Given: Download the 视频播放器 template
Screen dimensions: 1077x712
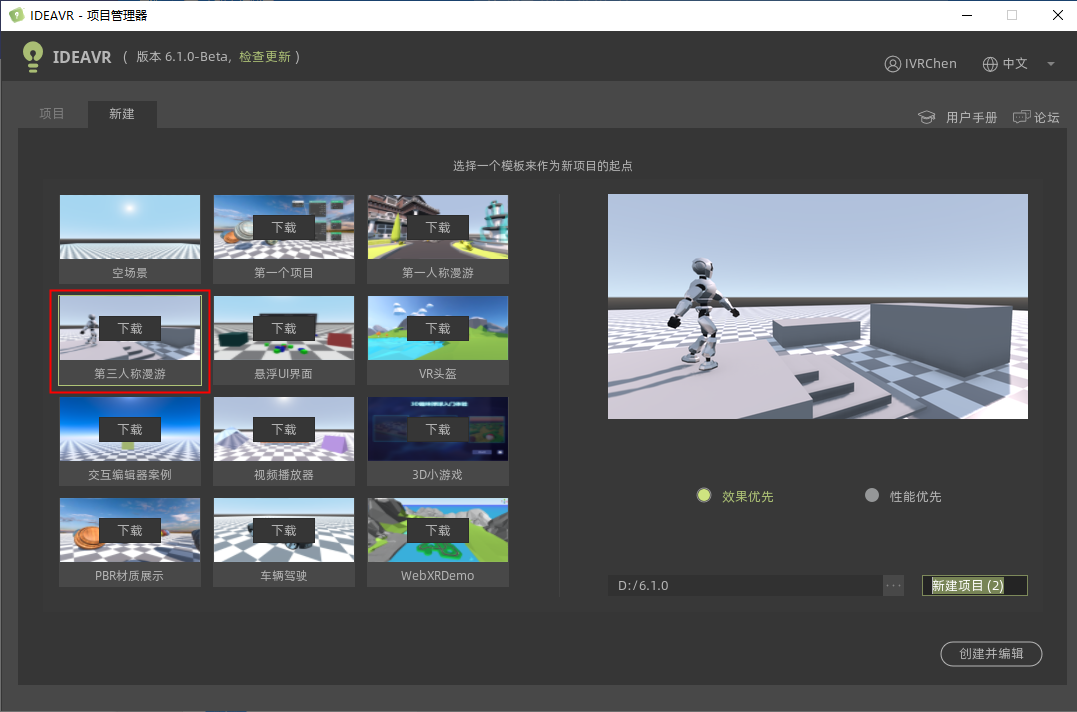Looking at the screenshot, I should pyautogui.click(x=284, y=429).
